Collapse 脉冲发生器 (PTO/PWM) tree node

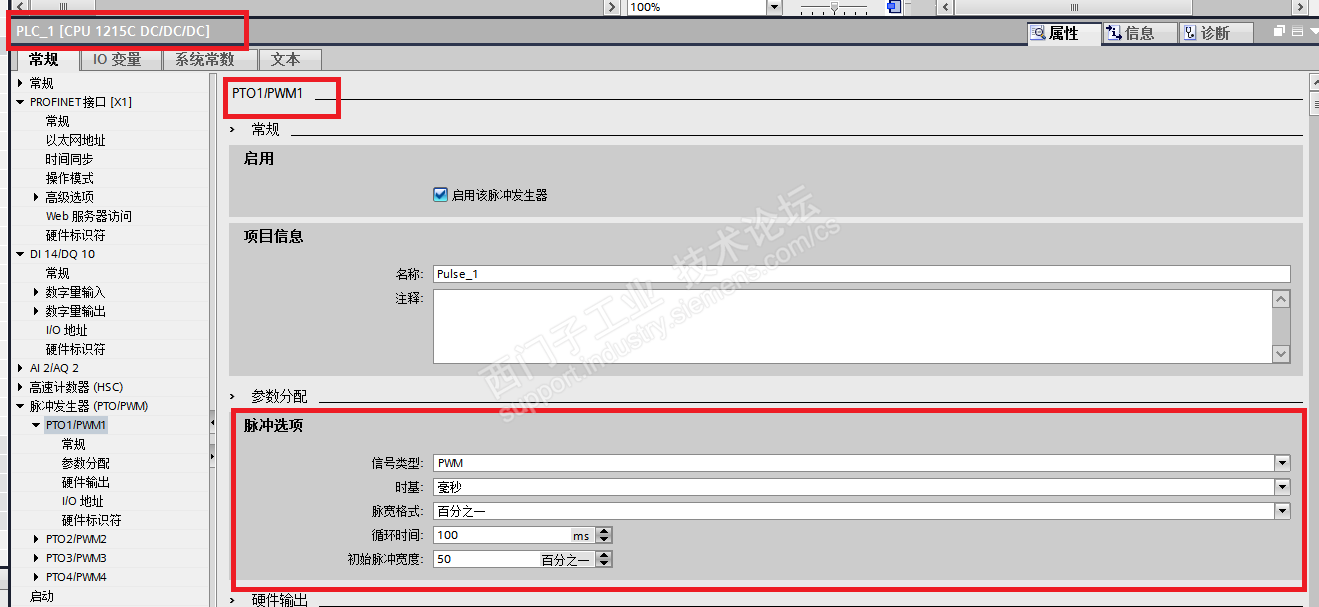tap(21, 406)
